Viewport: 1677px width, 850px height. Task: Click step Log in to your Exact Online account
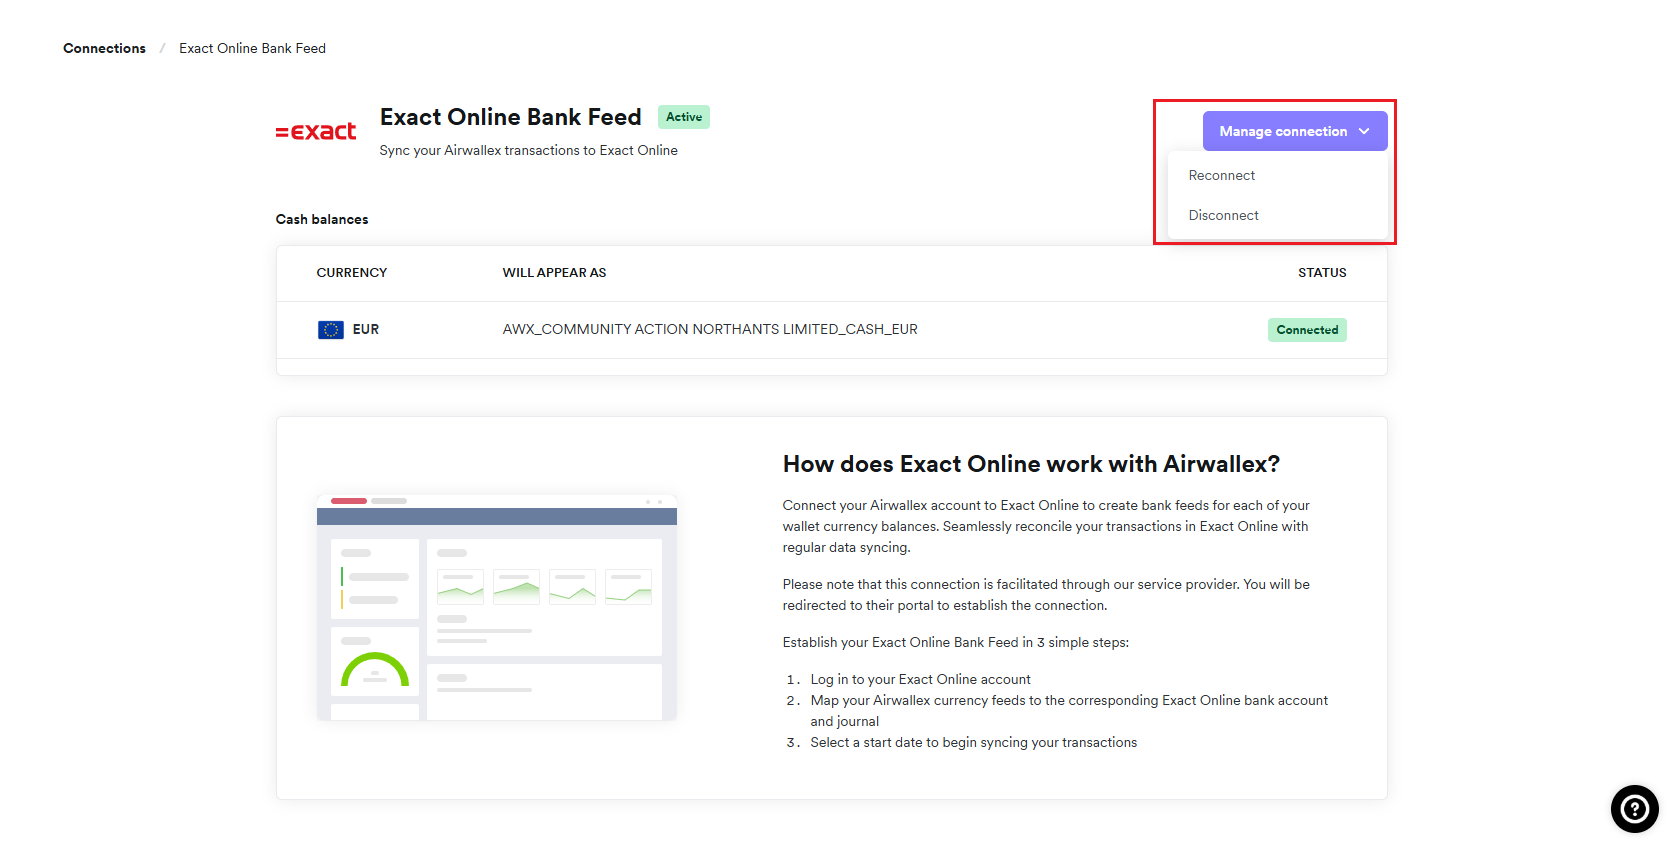tap(920, 679)
